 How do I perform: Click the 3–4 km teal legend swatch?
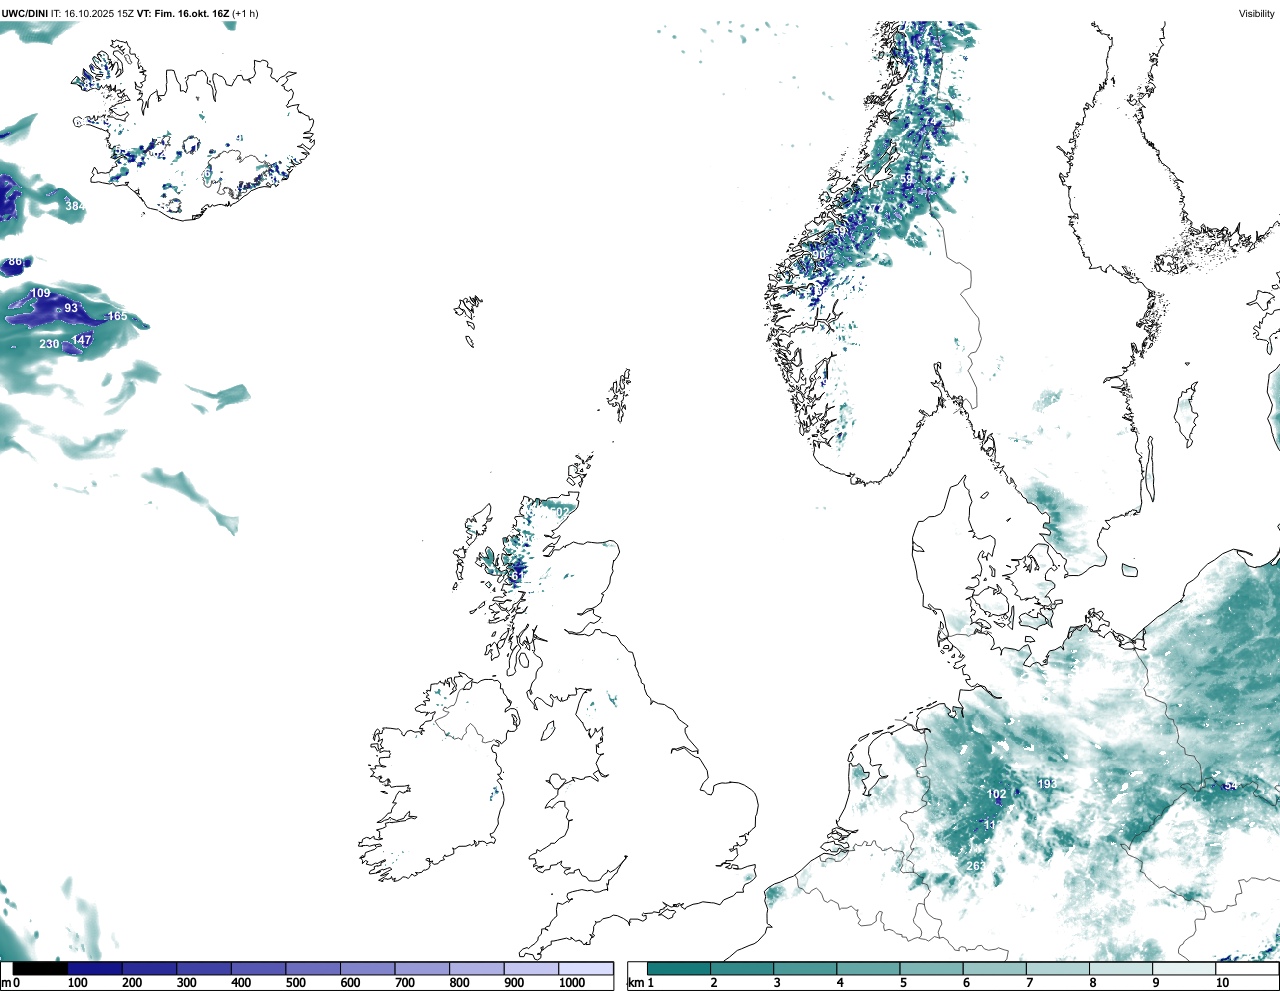click(x=805, y=968)
